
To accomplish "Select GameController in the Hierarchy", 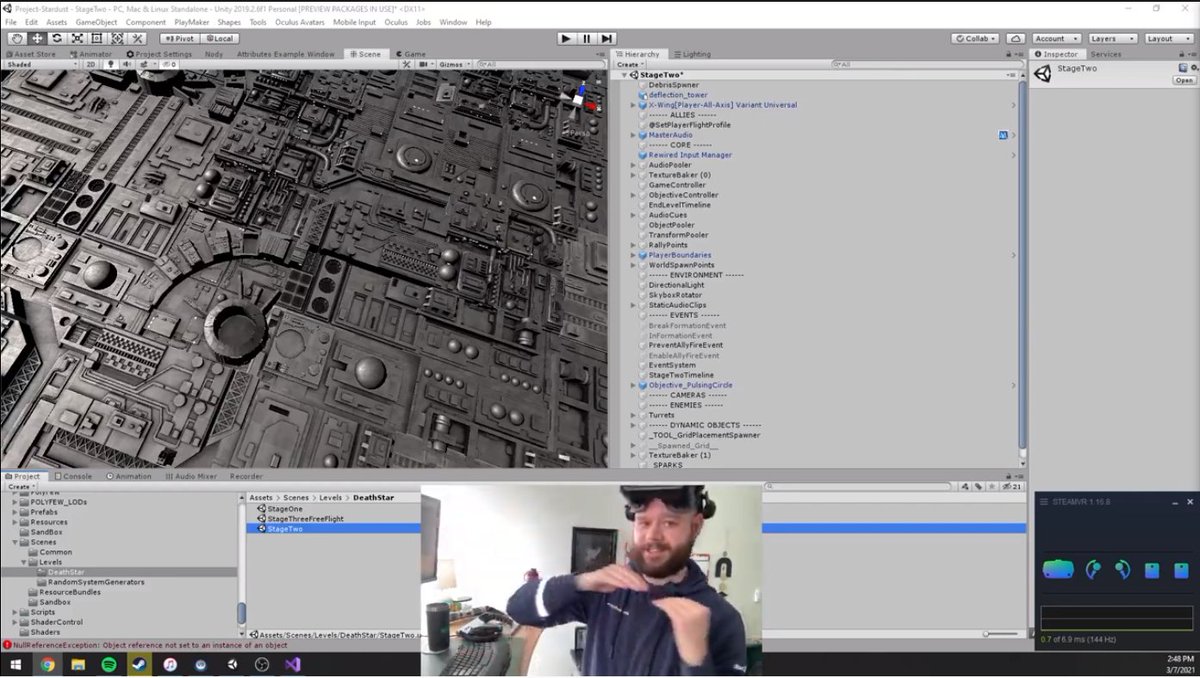I will [x=676, y=185].
